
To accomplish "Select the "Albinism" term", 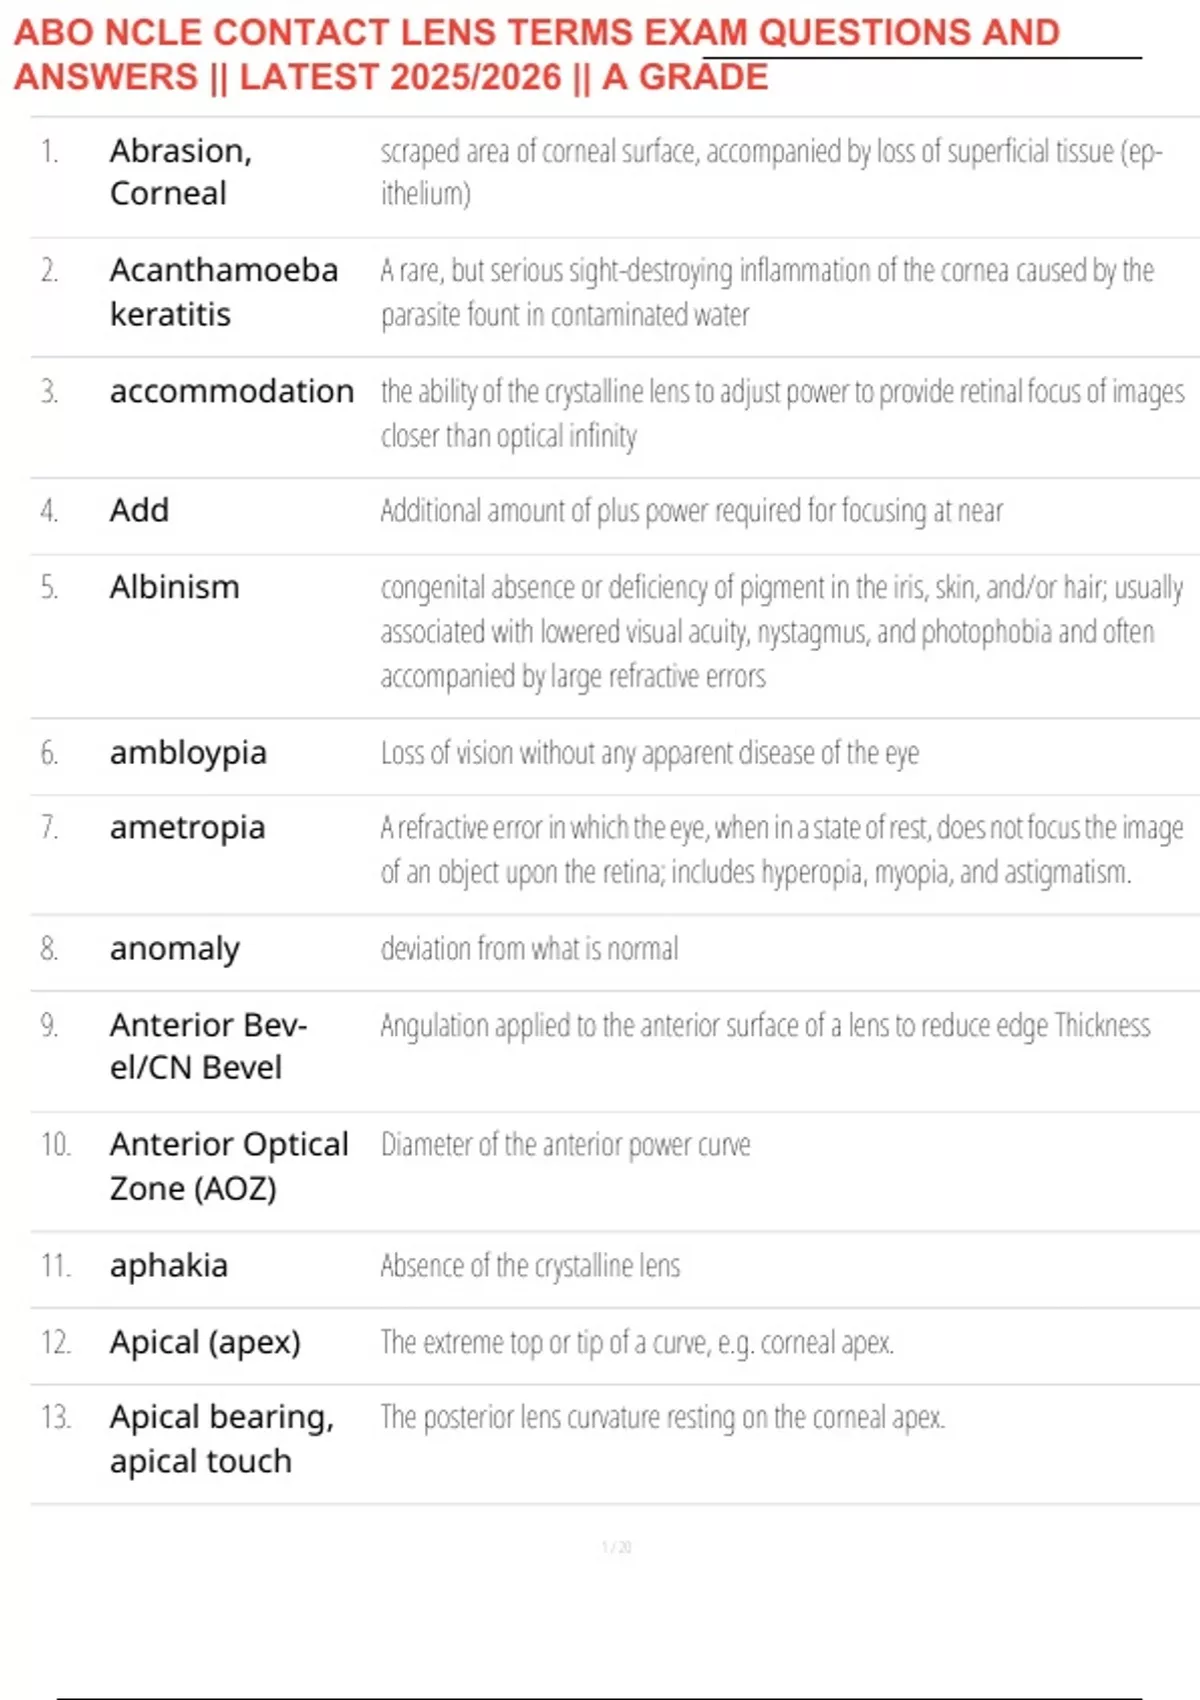I will tap(174, 587).
